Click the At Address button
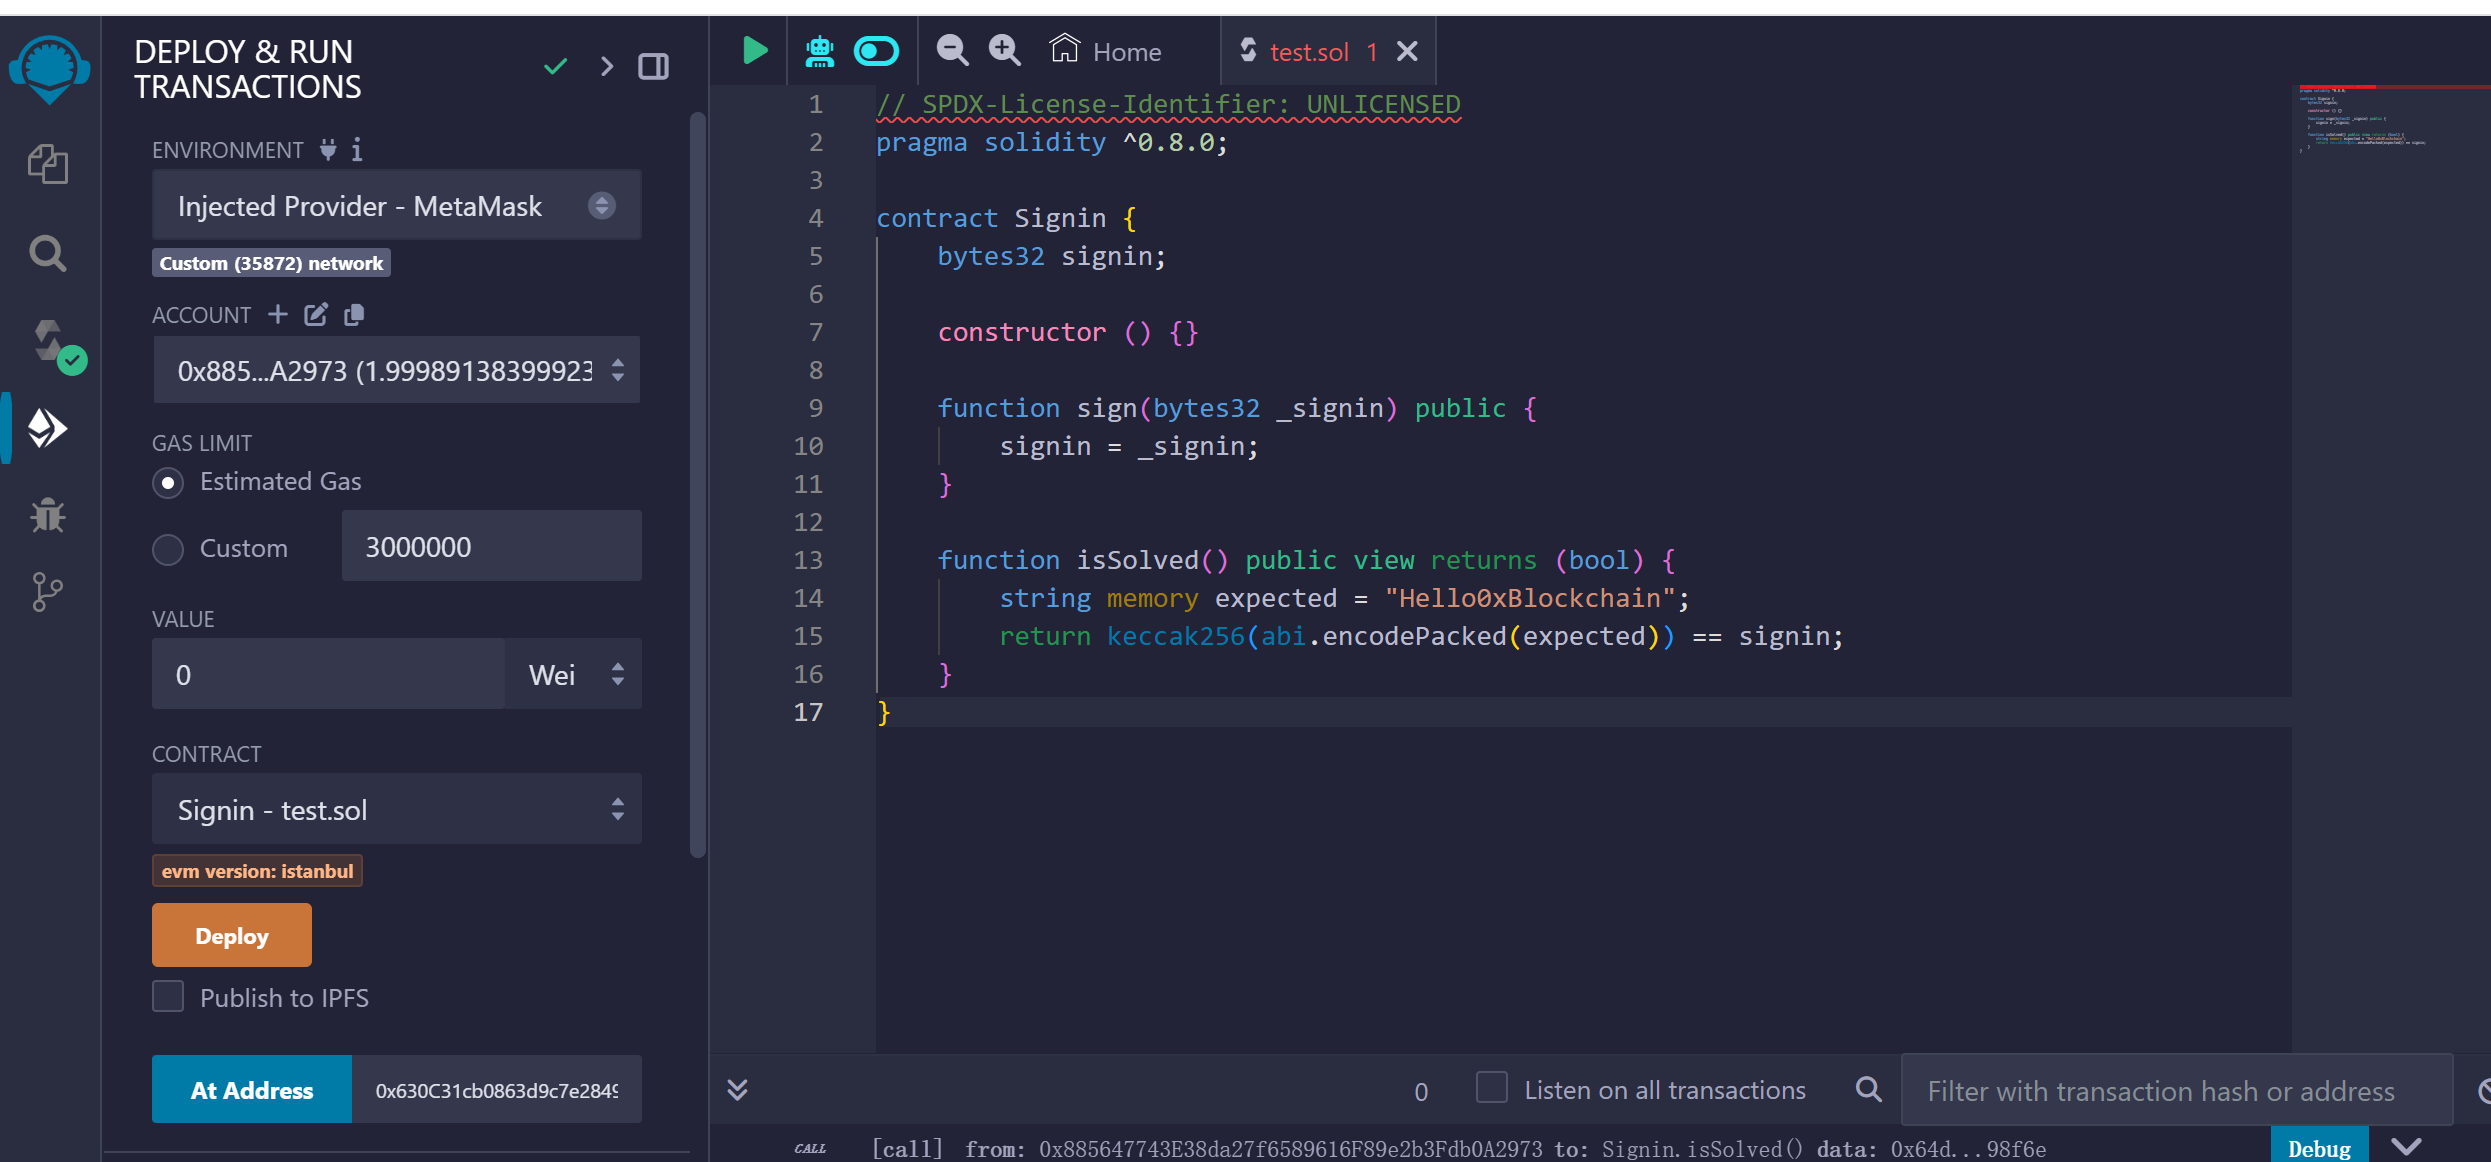This screenshot has width=2491, height=1162. pos(252,1090)
